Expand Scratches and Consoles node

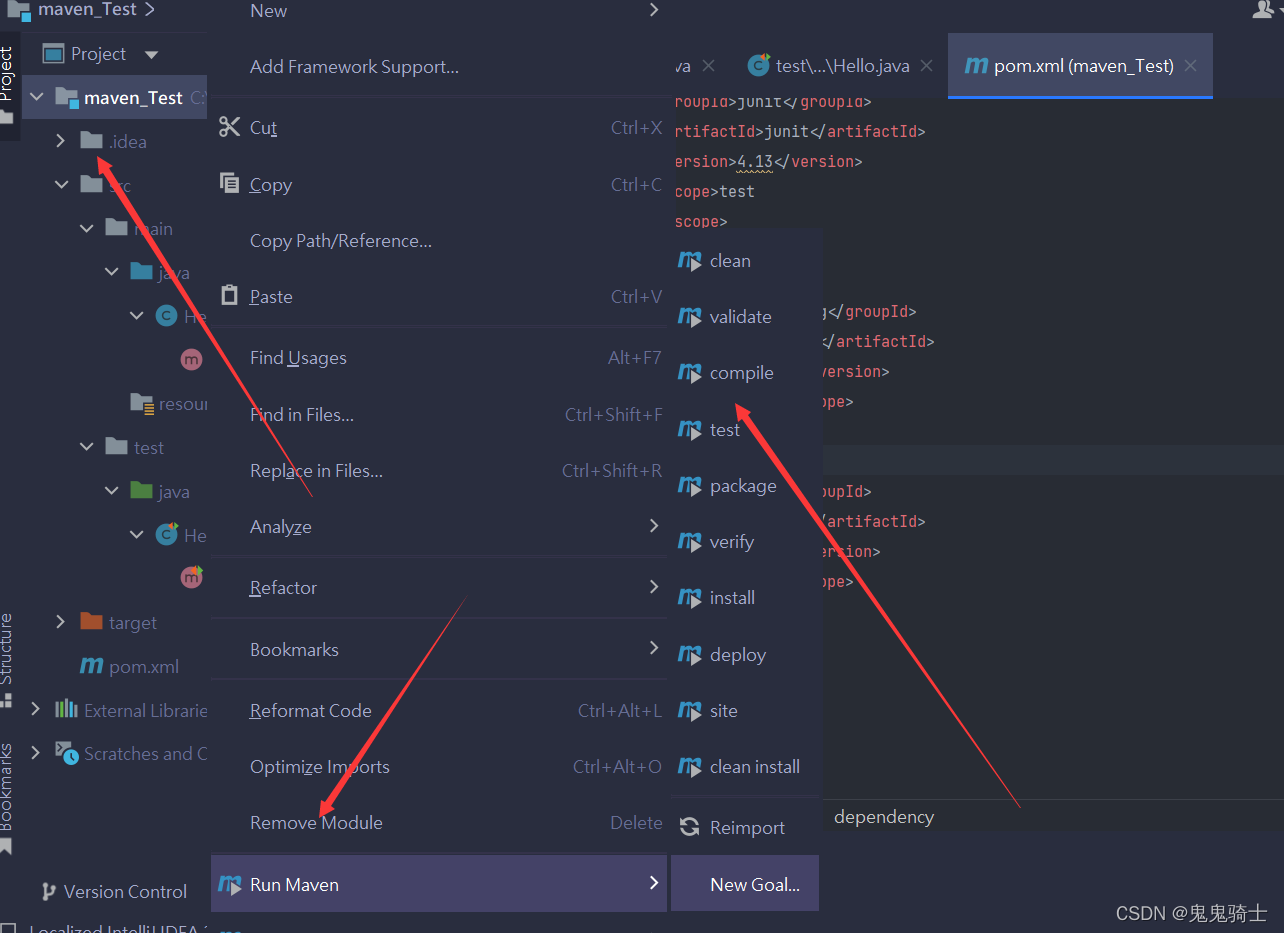pos(36,753)
